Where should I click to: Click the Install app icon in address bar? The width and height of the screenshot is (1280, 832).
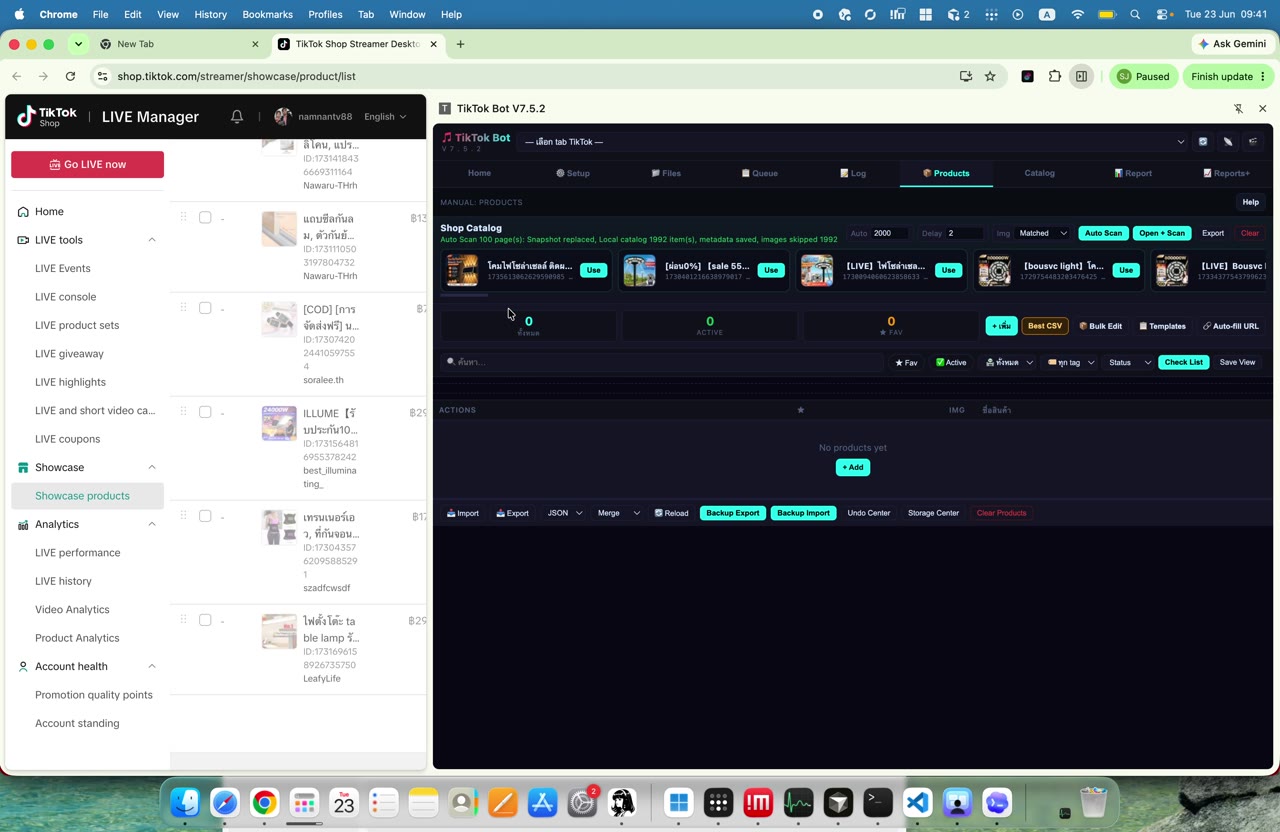tap(965, 76)
